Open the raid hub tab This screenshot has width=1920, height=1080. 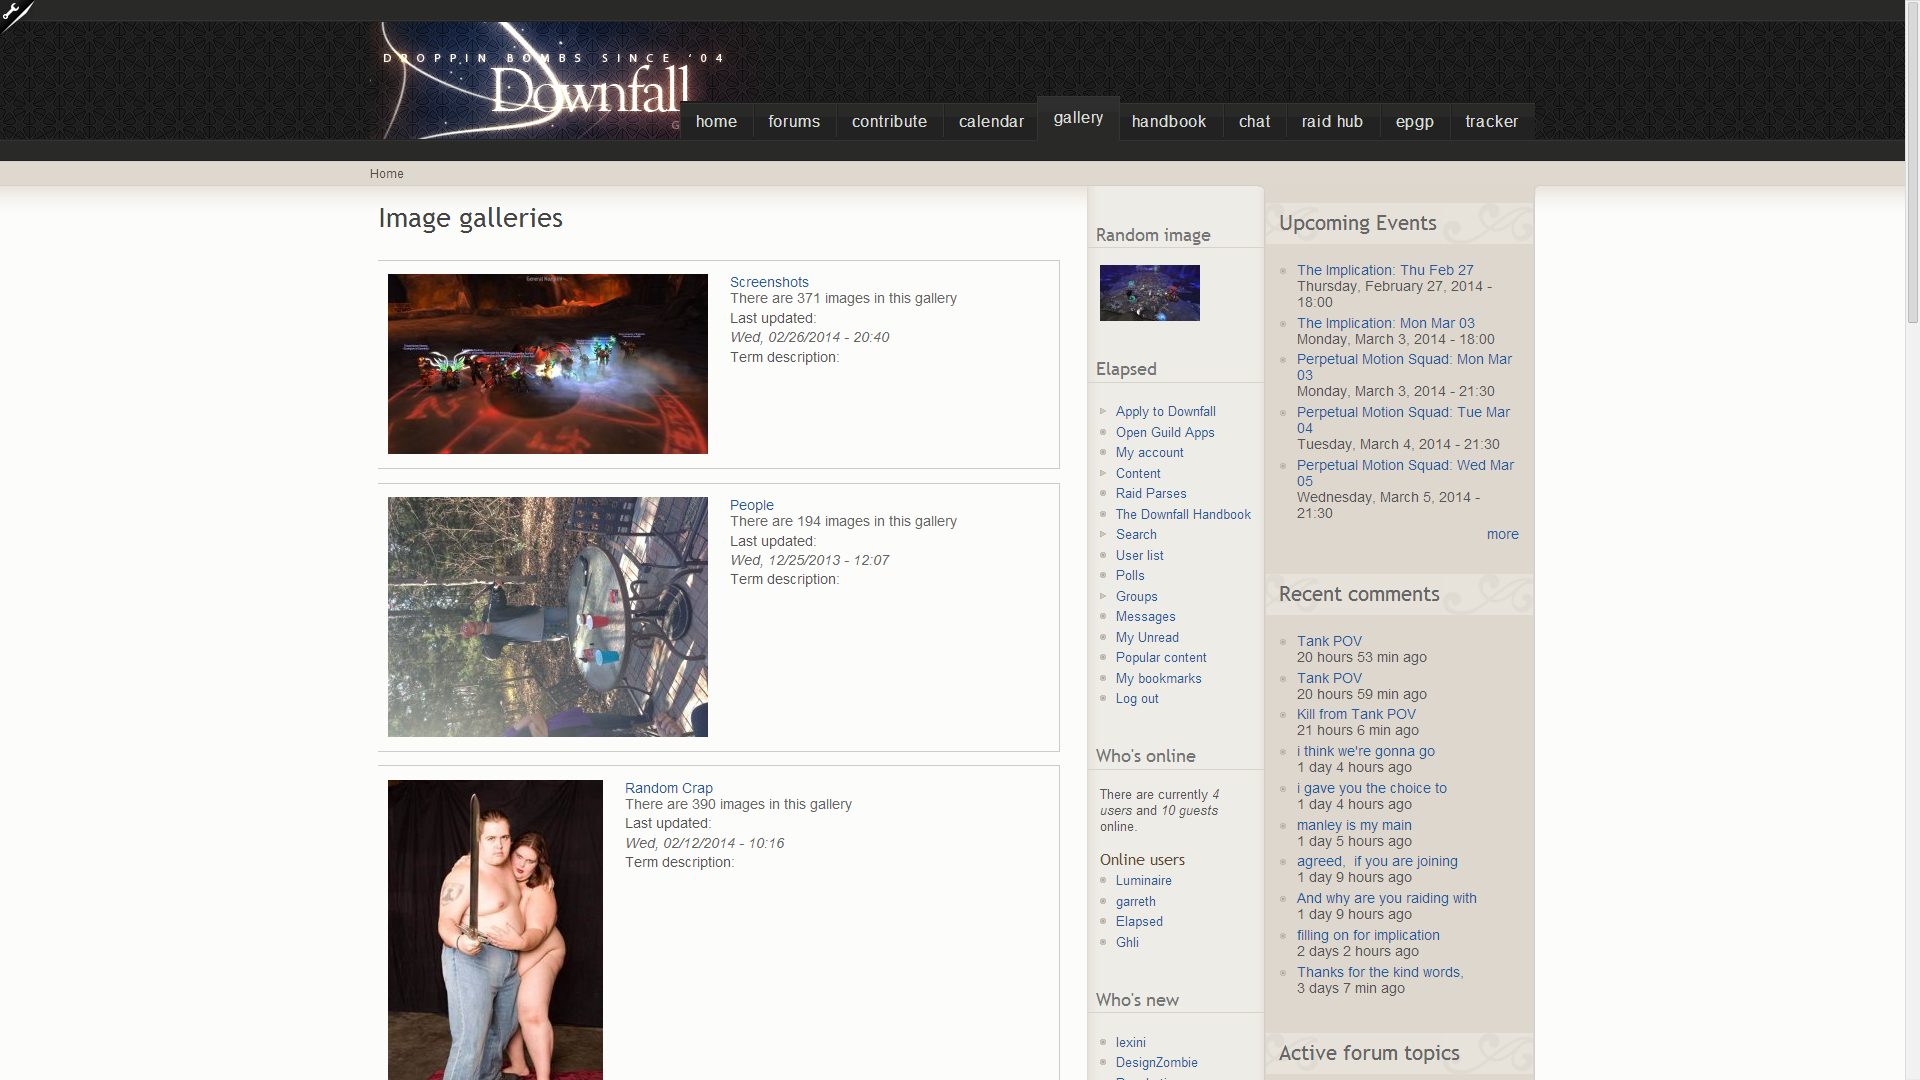tap(1331, 121)
